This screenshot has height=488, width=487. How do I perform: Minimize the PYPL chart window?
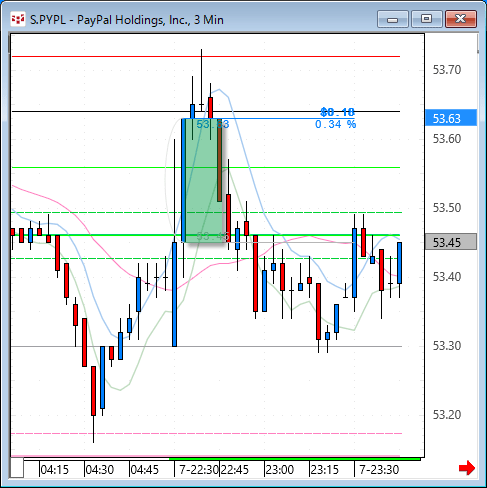point(393,19)
